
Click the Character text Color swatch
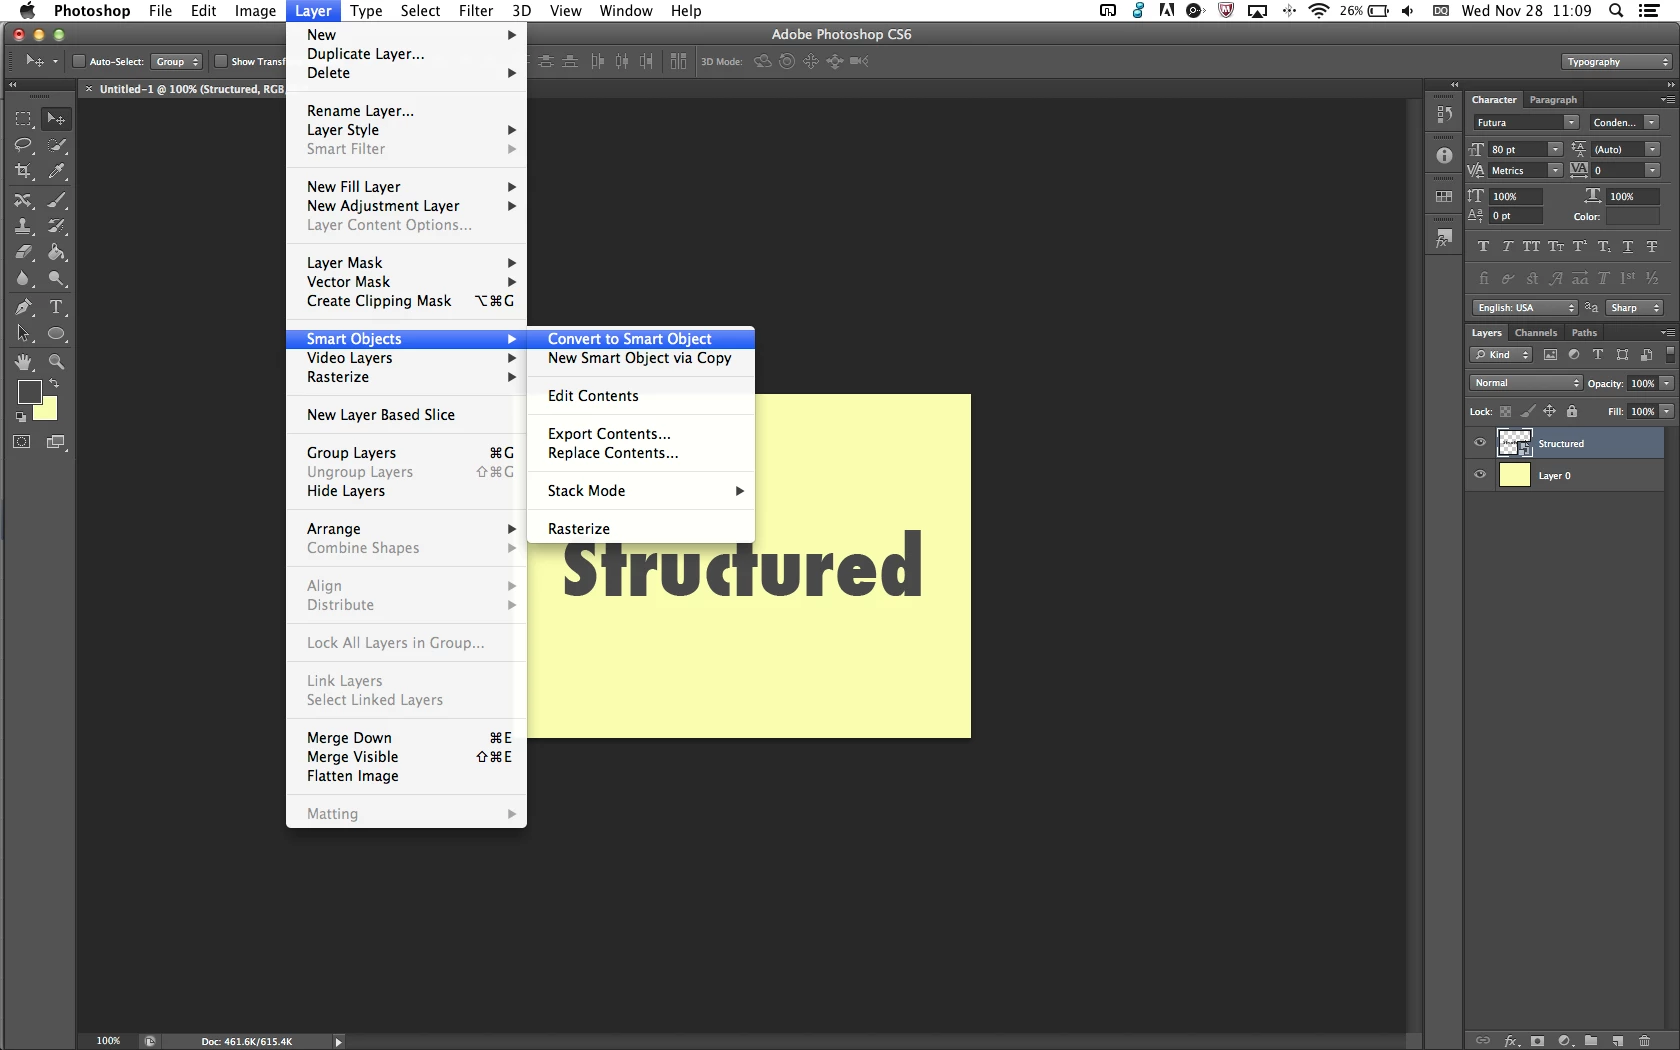[1632, 217]
